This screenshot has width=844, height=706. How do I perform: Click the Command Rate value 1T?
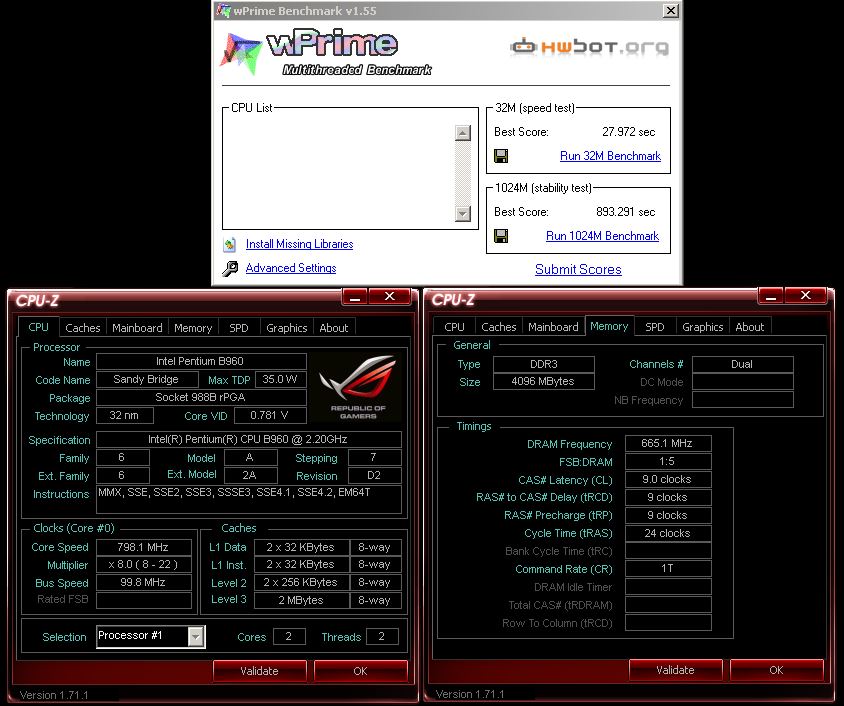click(x=667, y=568)
